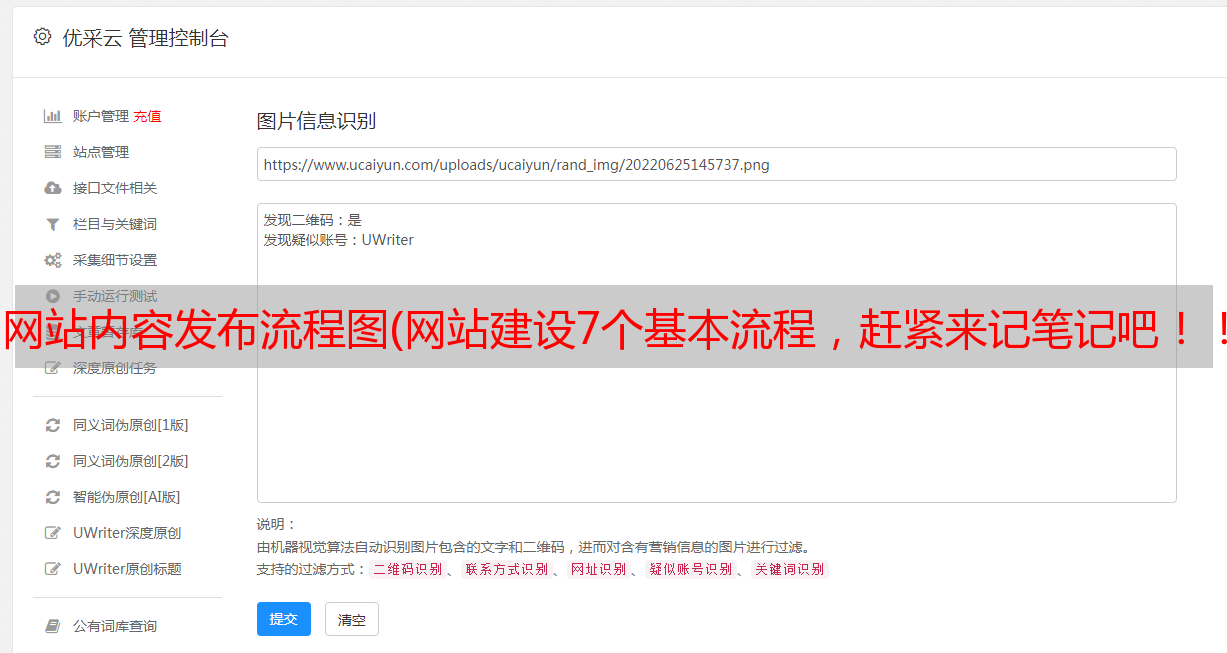Click the 关键词识别 filter tag
The height and width of the screenshot is (653, 1227).
click(x=789, y=569)
